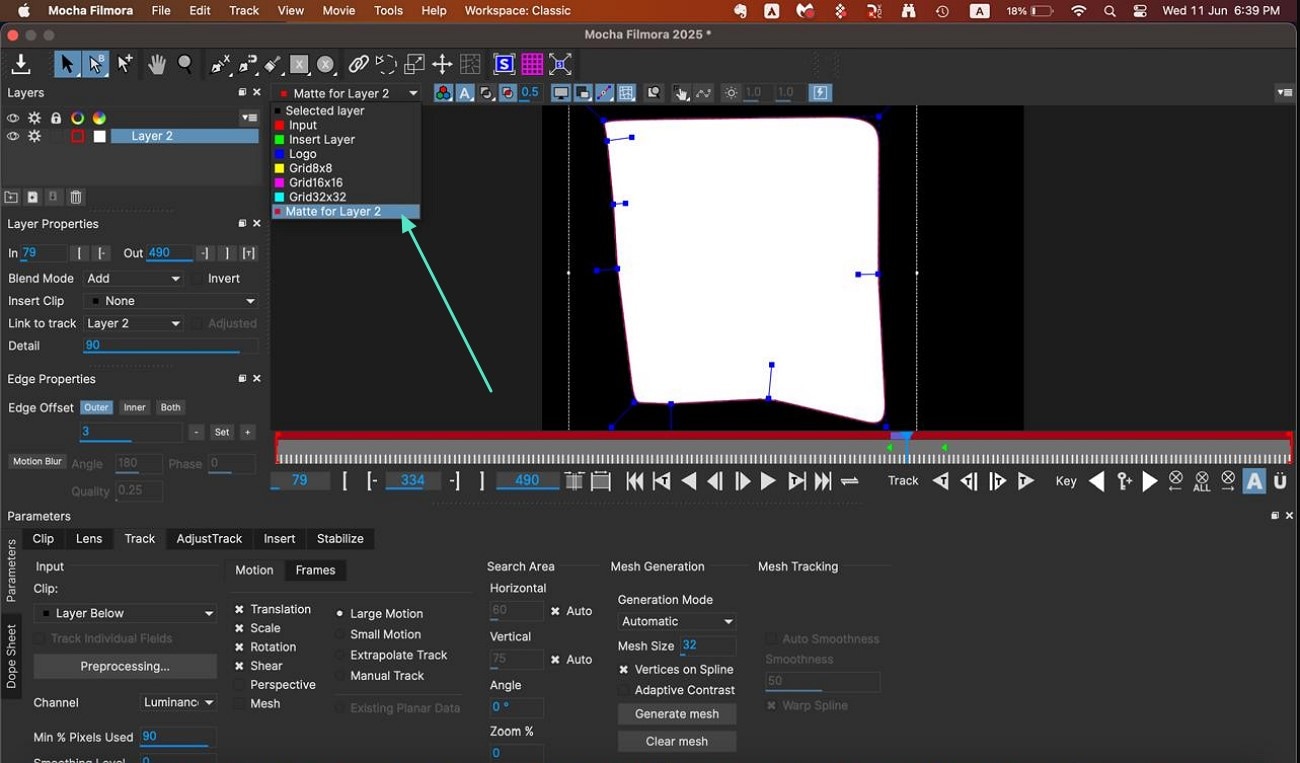Image resolution: width=1300 pixels, height=763 pixels.
Task: Click the Motion Blur button
Action: 38,462
